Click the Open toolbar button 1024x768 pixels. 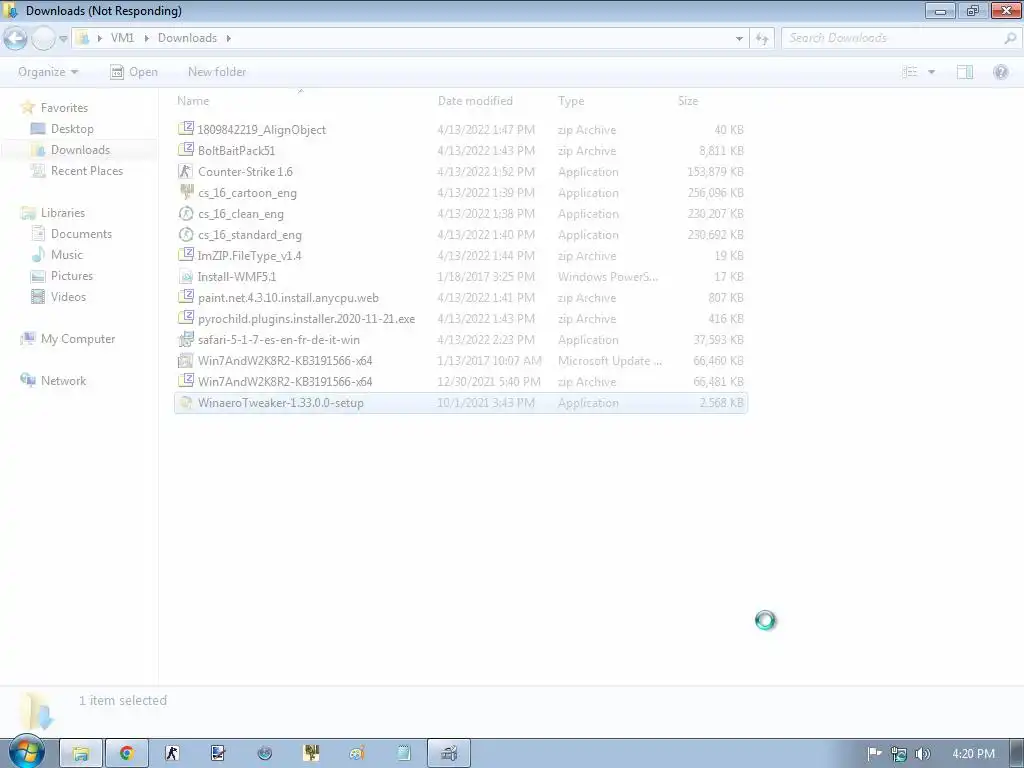pyautogui.click(x=134, y=72)
